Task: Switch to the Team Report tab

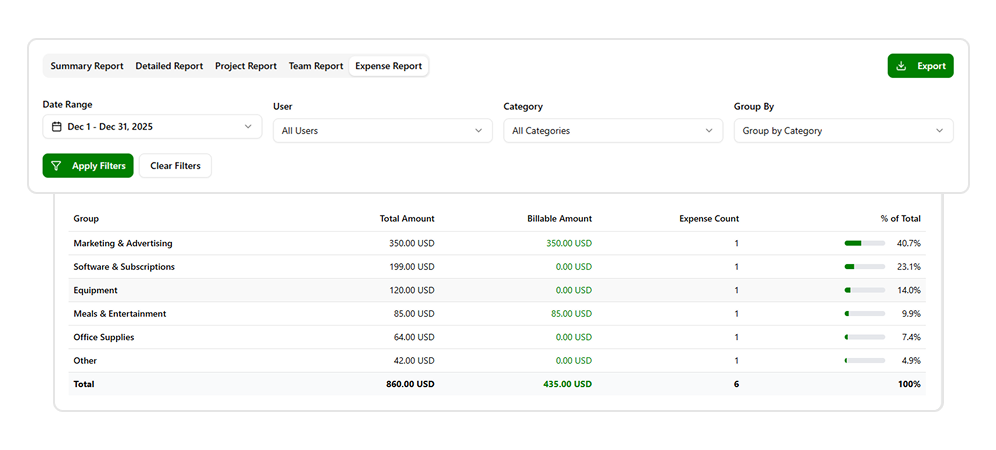Action: (316, 66)
